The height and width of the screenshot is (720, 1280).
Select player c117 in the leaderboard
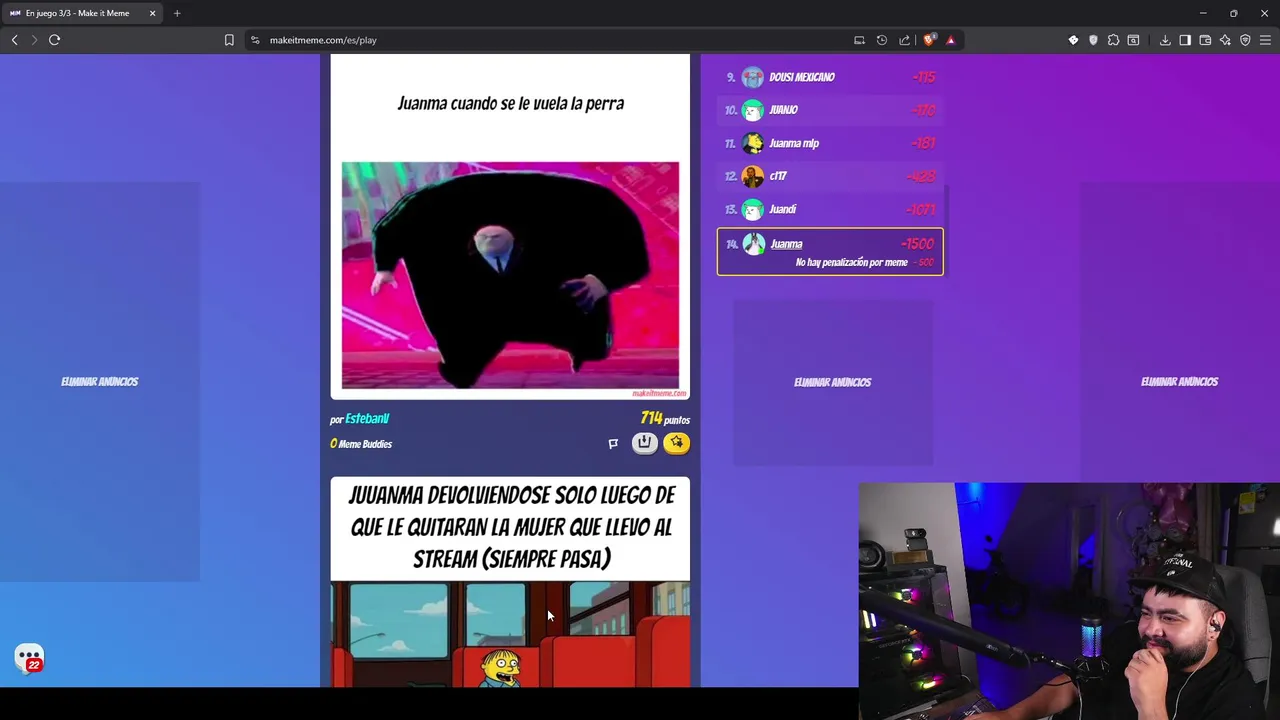[x=830, y=176]
